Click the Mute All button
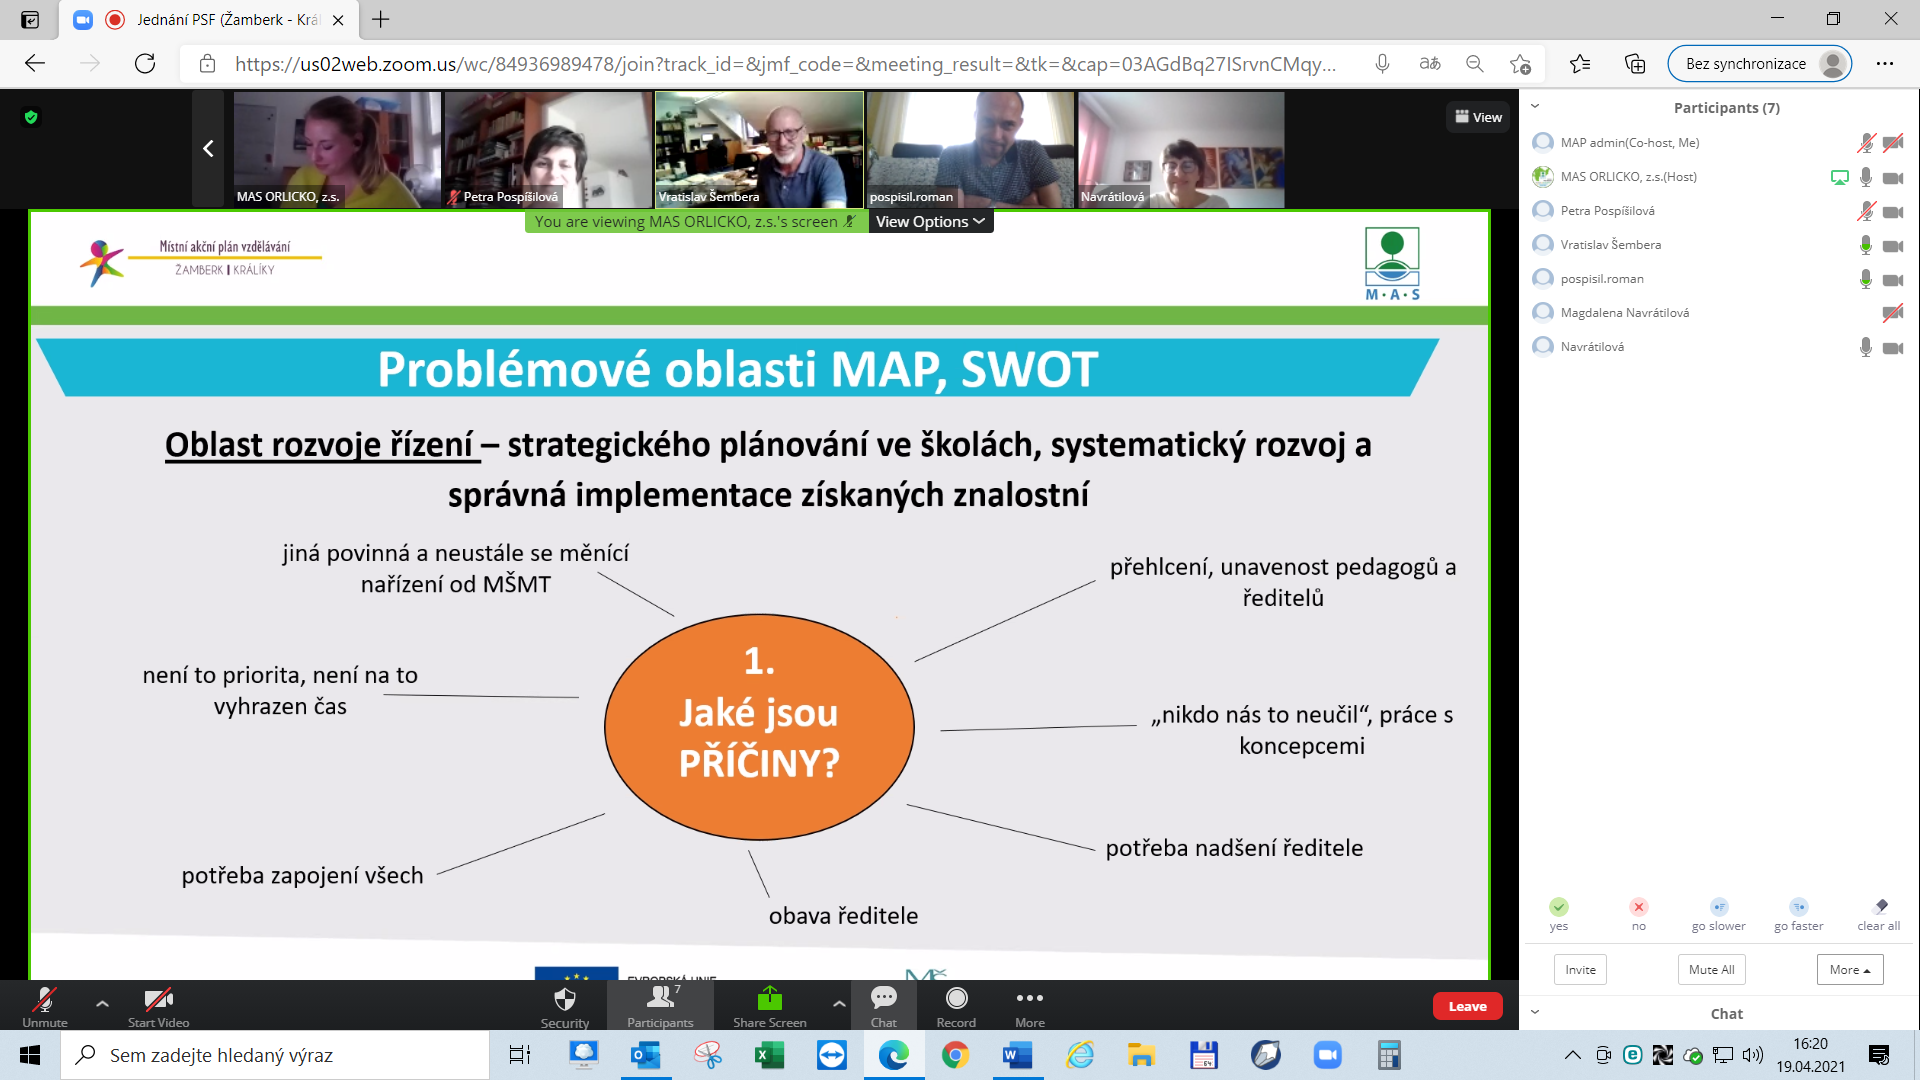This screenshot has height=1080, width=1920. tap(1711, 969)
